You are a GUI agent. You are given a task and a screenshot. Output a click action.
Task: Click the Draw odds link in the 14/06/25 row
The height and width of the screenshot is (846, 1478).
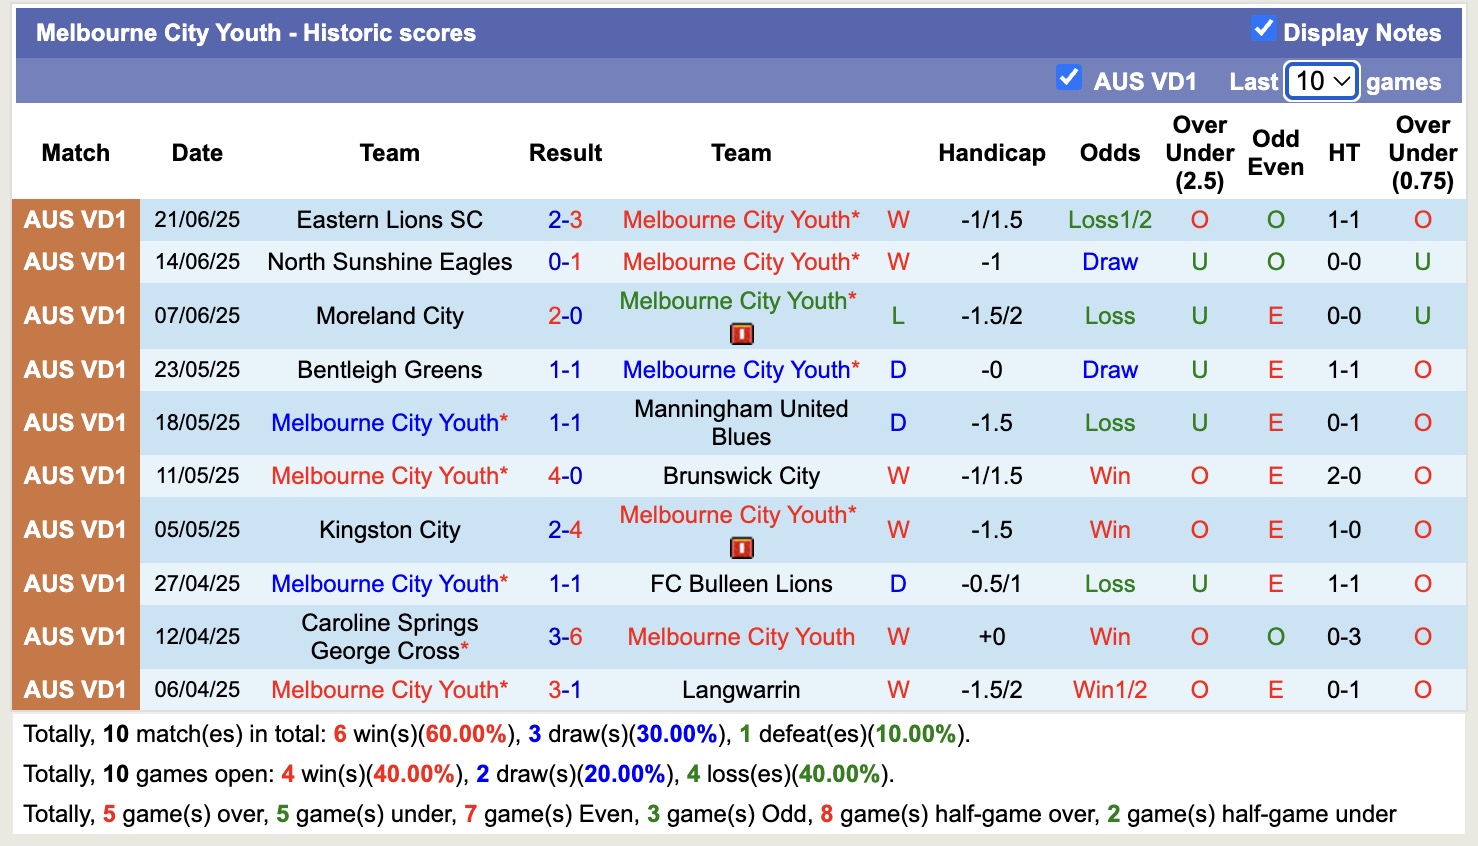click(x=1109, y=262)
